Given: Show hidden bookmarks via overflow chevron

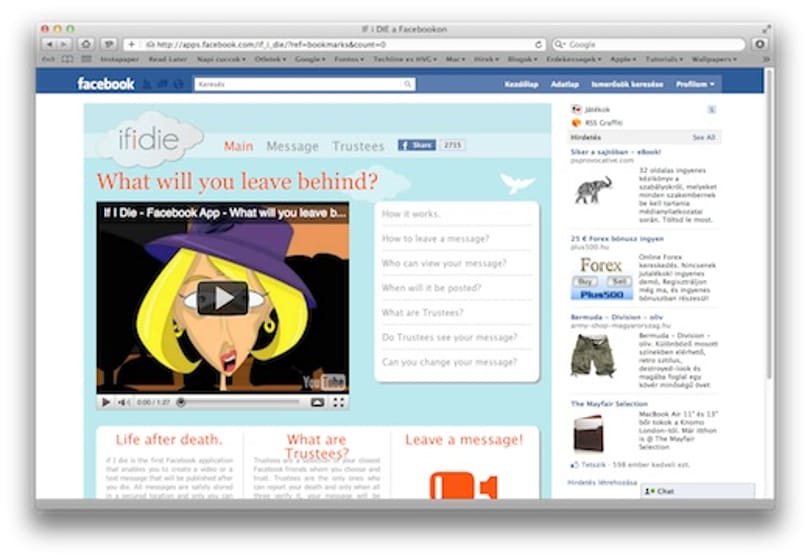Looking at the screenshot, I should click(766, 59).
